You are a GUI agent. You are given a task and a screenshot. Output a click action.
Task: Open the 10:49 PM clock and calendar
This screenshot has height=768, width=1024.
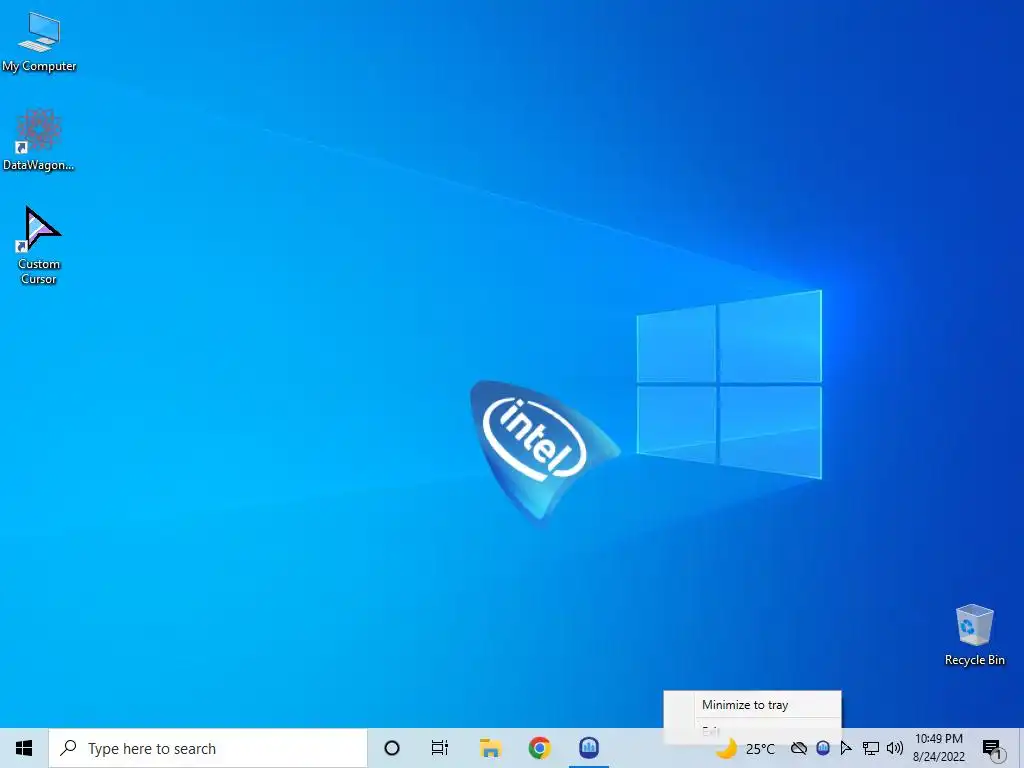938,748
